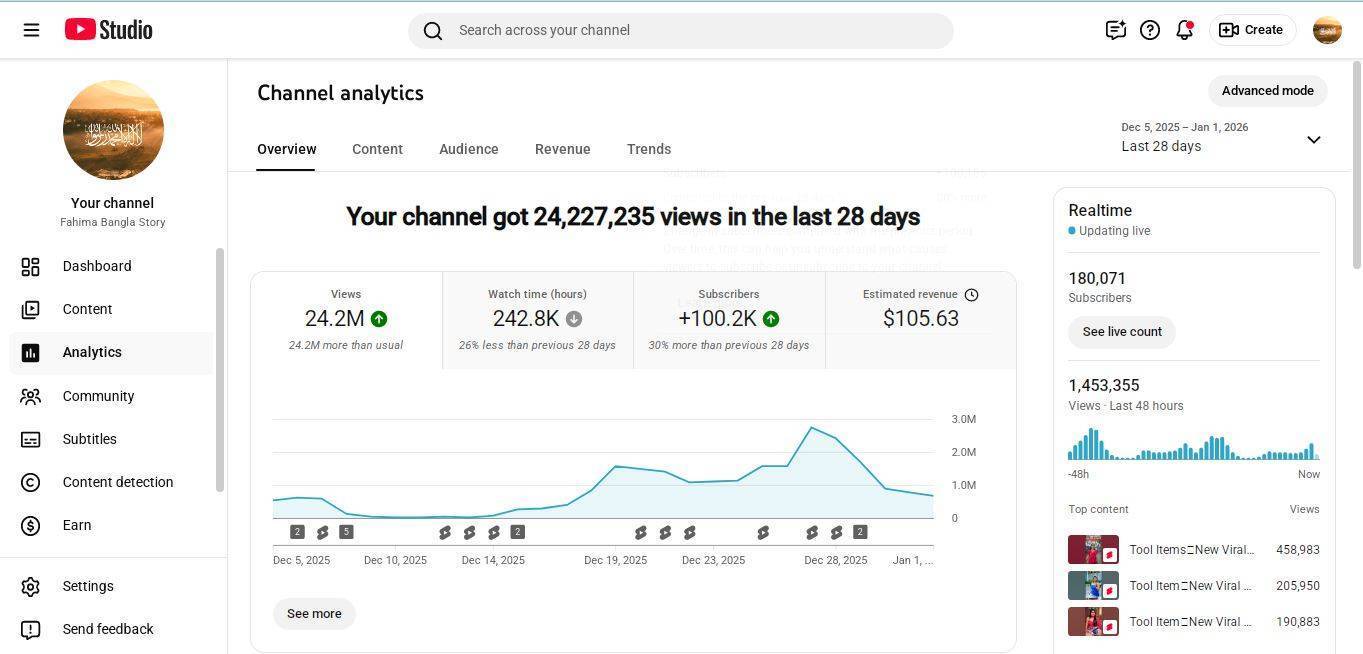The height and width of the screenshot is (654, 1363).
Task: Go to Content detection in sidebar
Action: tap(117, 482)
